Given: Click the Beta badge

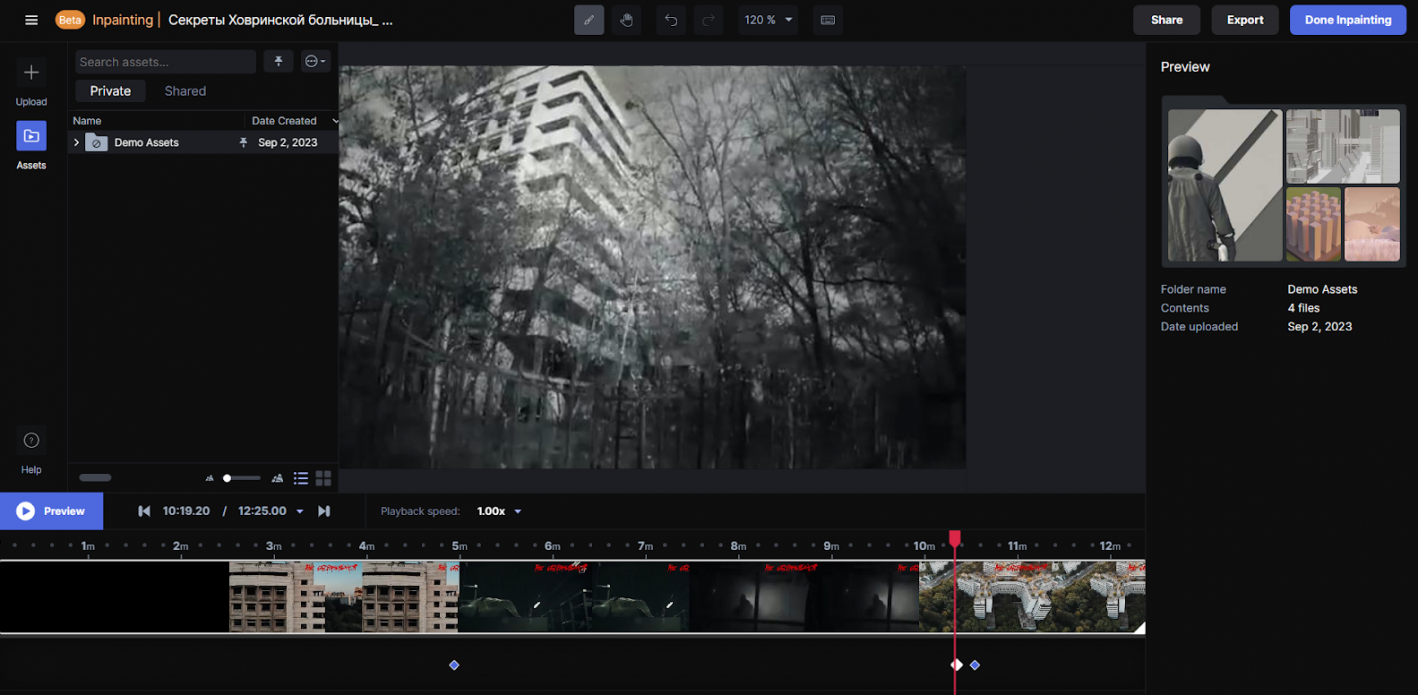Looking at the screenshot, I should tap(70, 20).
